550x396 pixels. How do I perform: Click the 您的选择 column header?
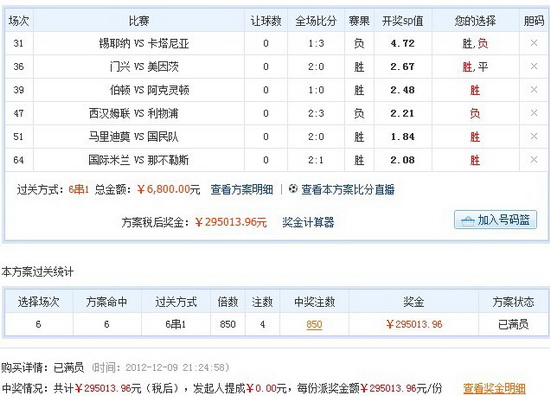475,21
